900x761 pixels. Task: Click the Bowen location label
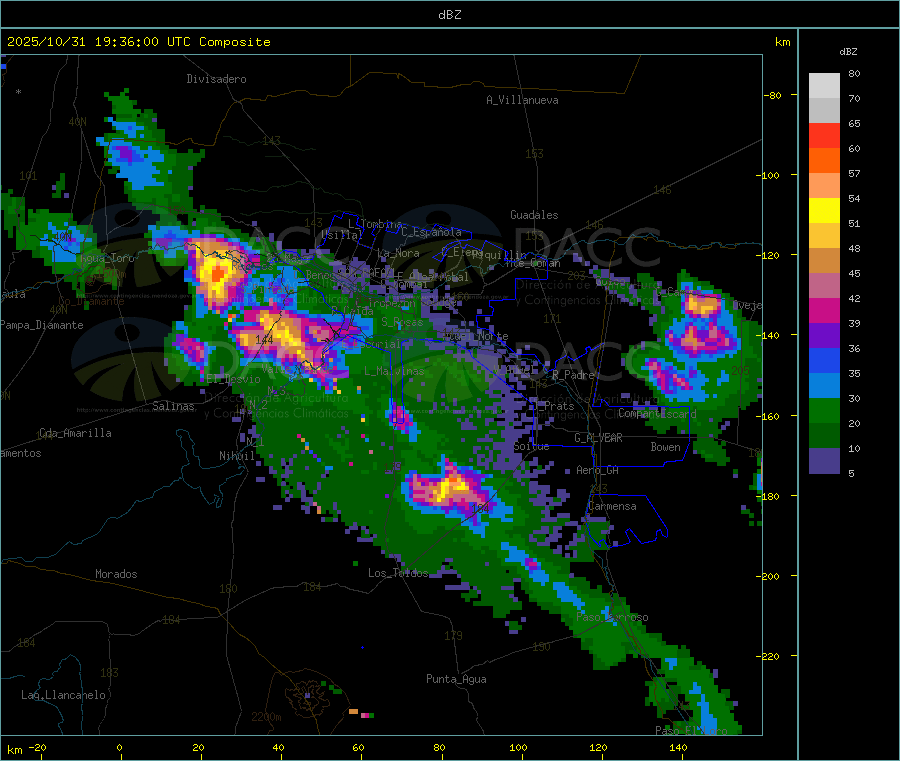665,447
